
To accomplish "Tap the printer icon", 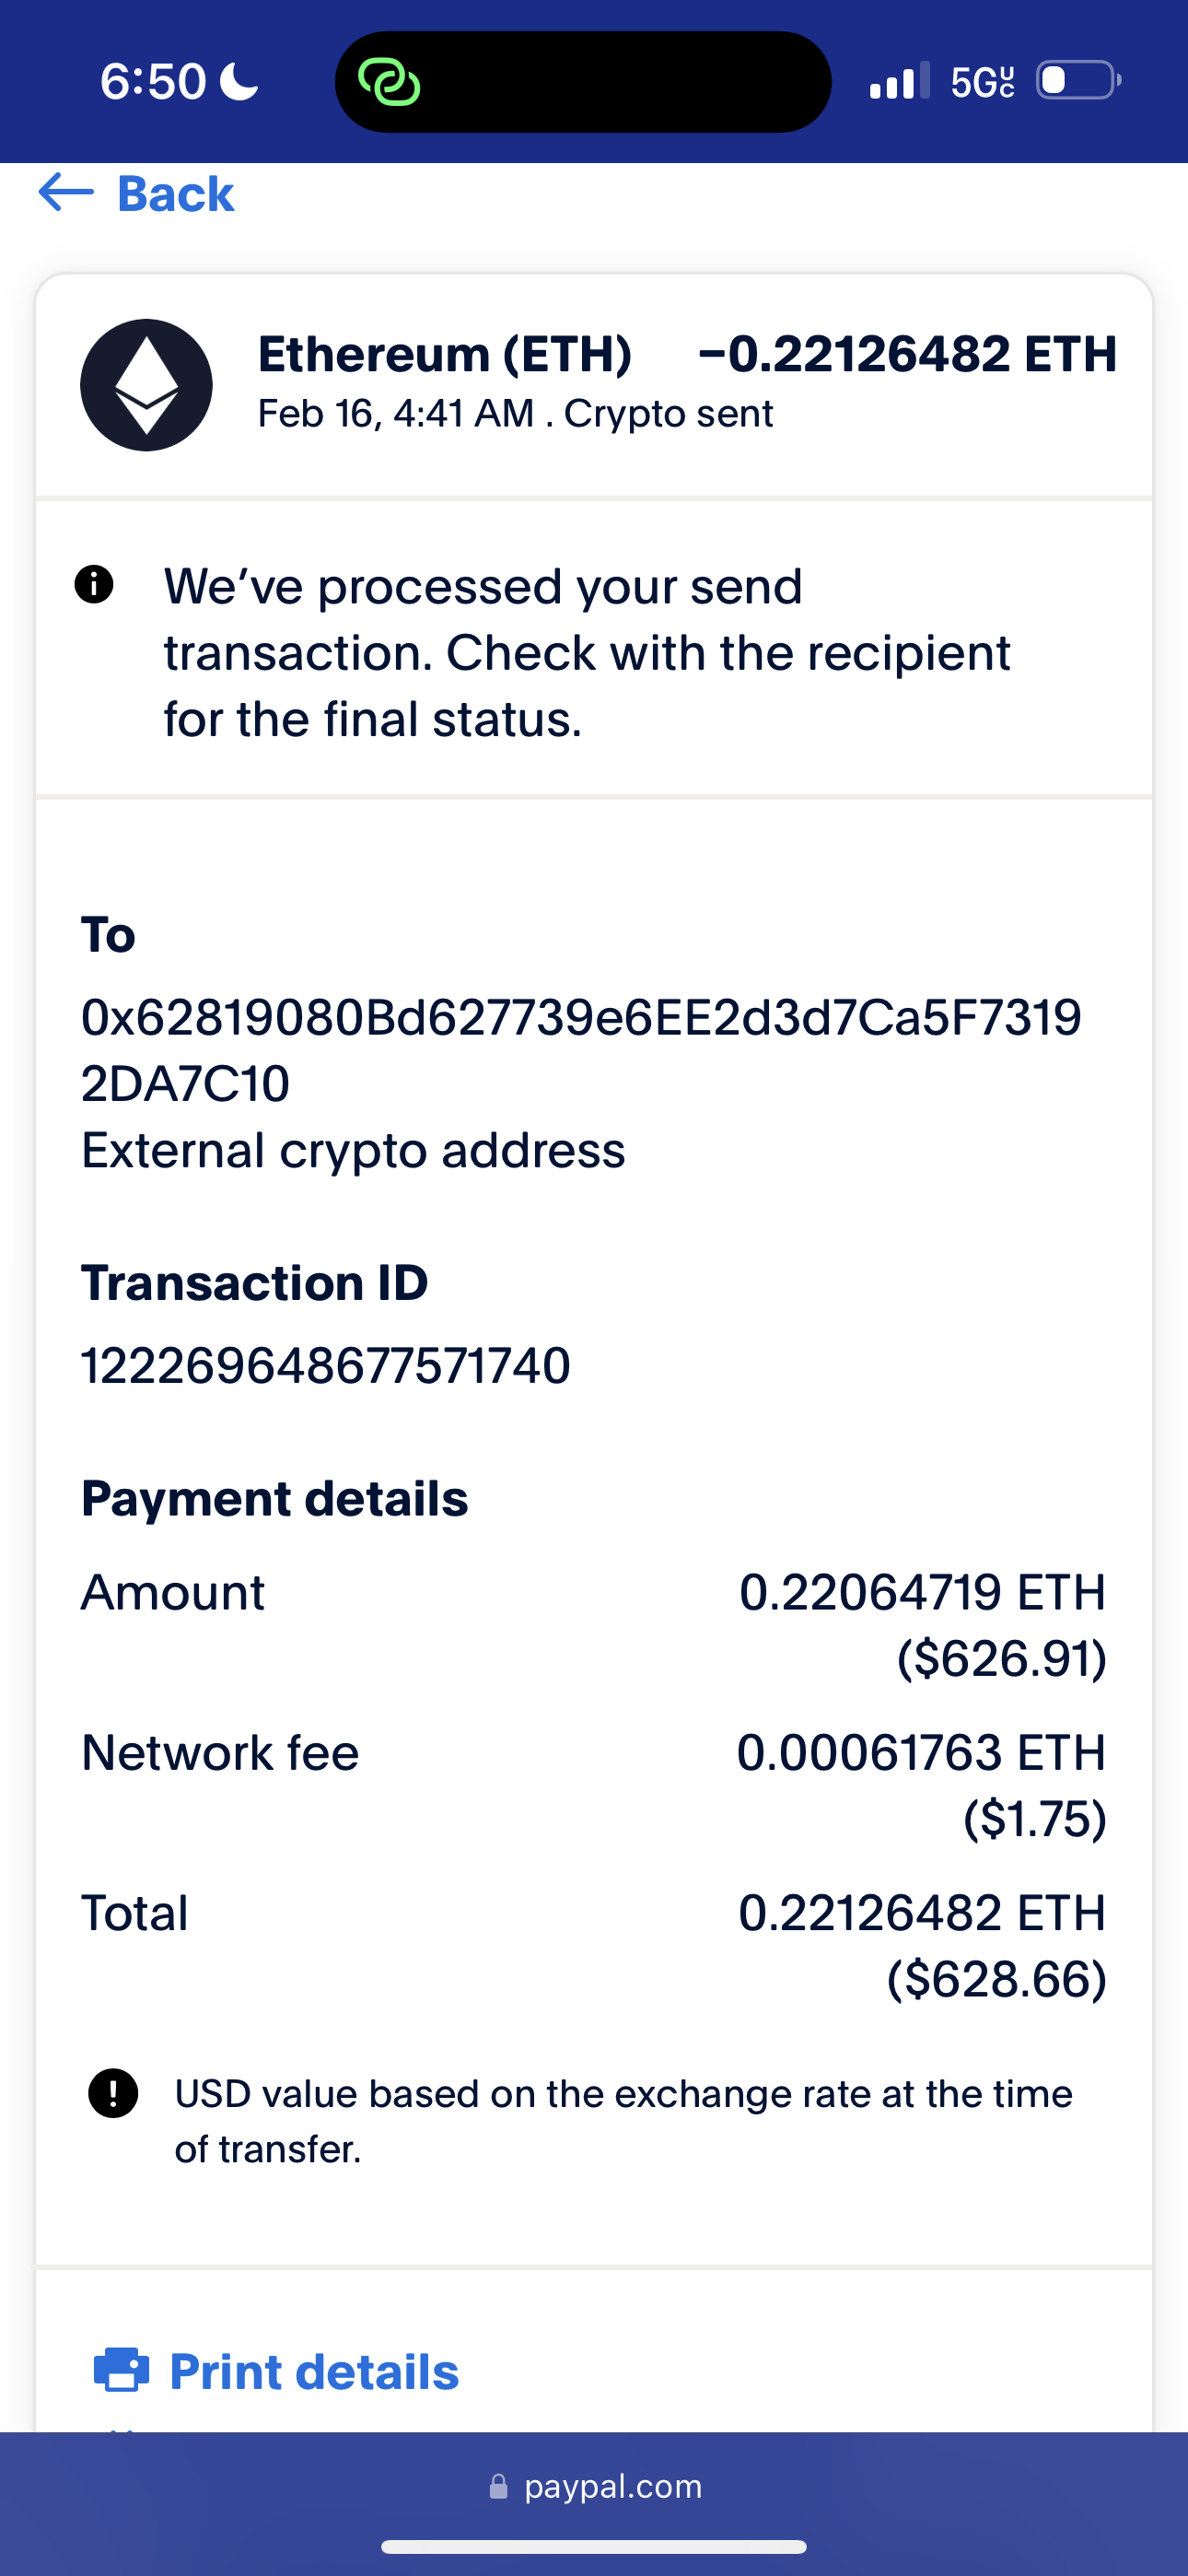I will click(121, 2370).
